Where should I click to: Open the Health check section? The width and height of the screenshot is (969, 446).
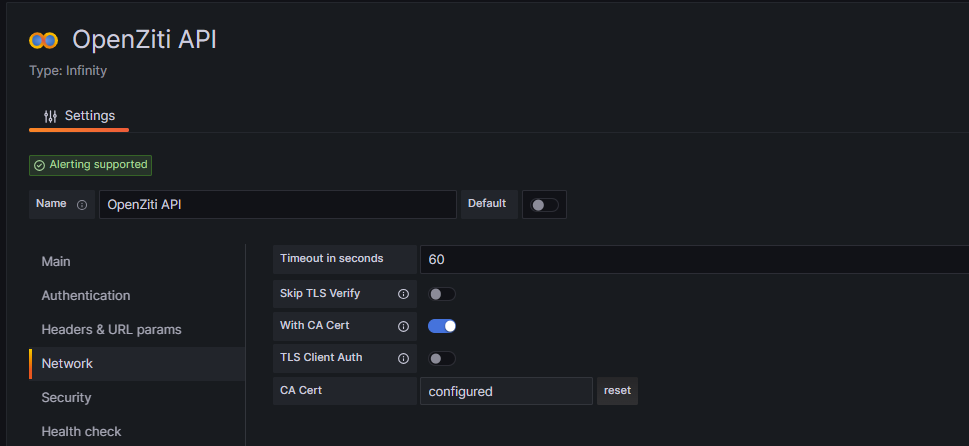pos(81,431)
